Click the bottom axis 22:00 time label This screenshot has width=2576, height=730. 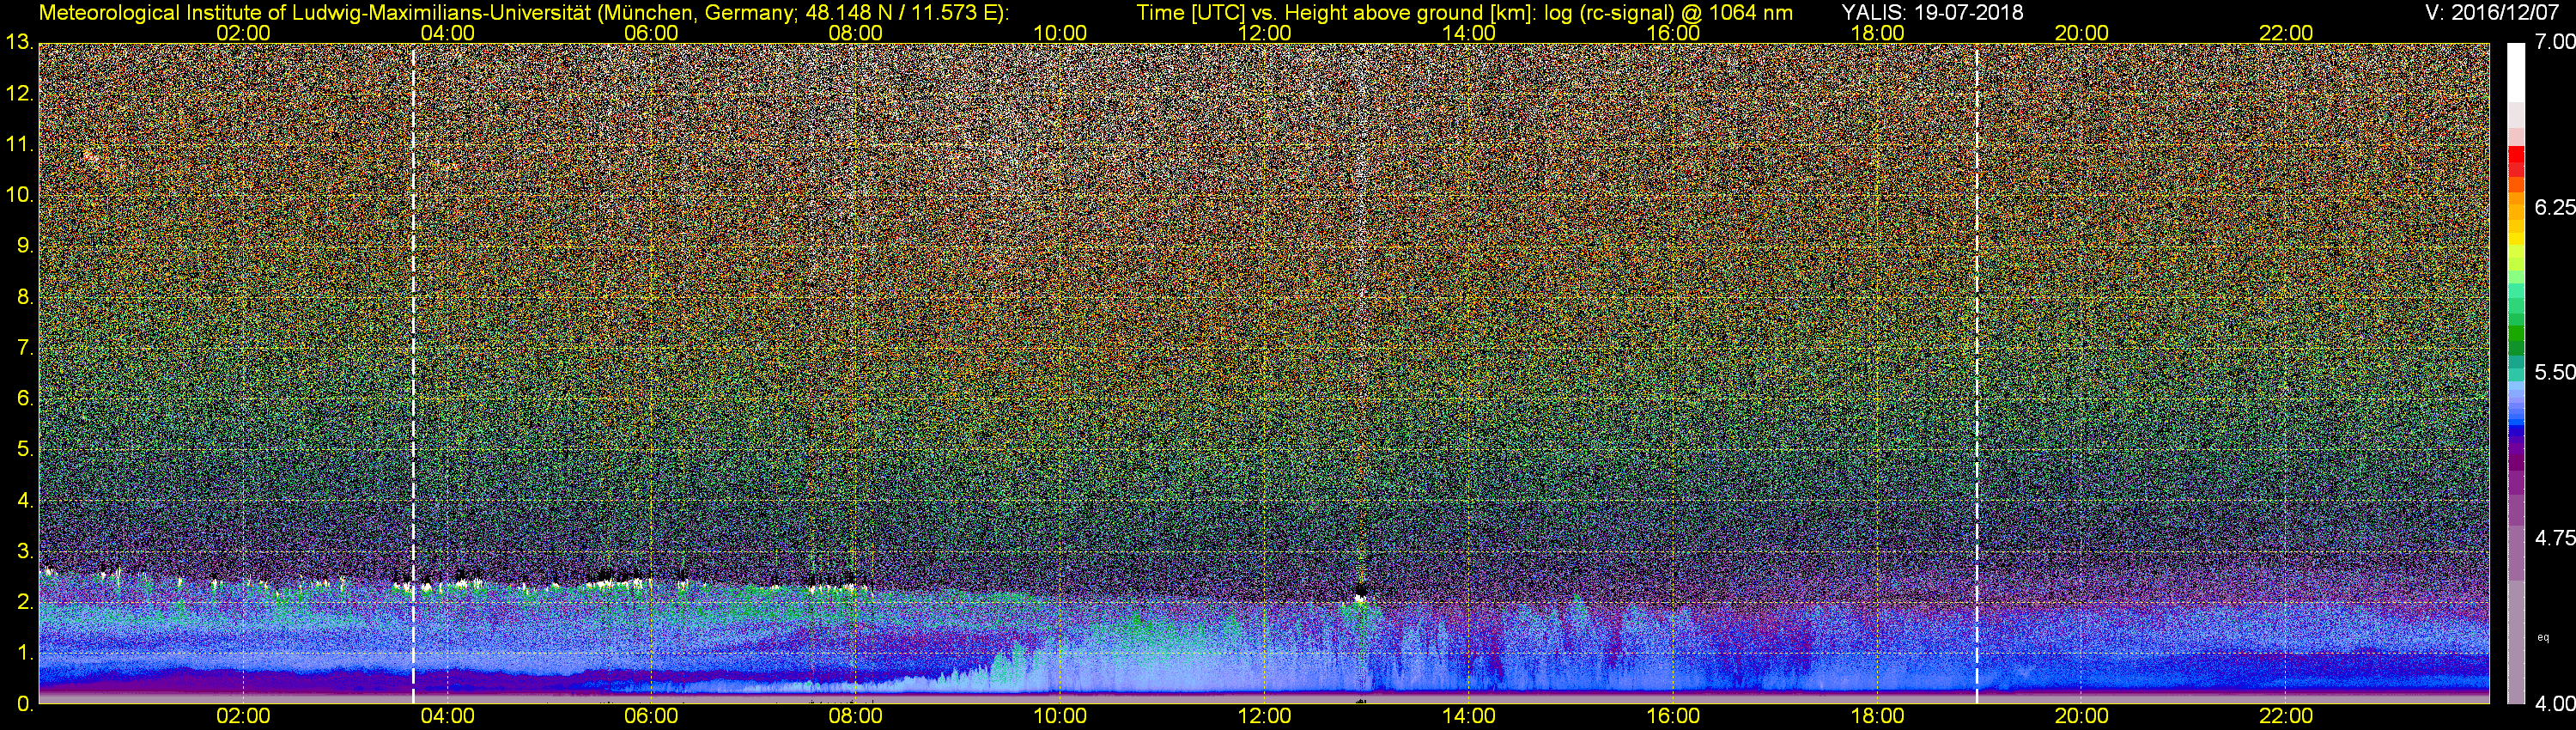pyautogui.click(x=2286, y=717)
